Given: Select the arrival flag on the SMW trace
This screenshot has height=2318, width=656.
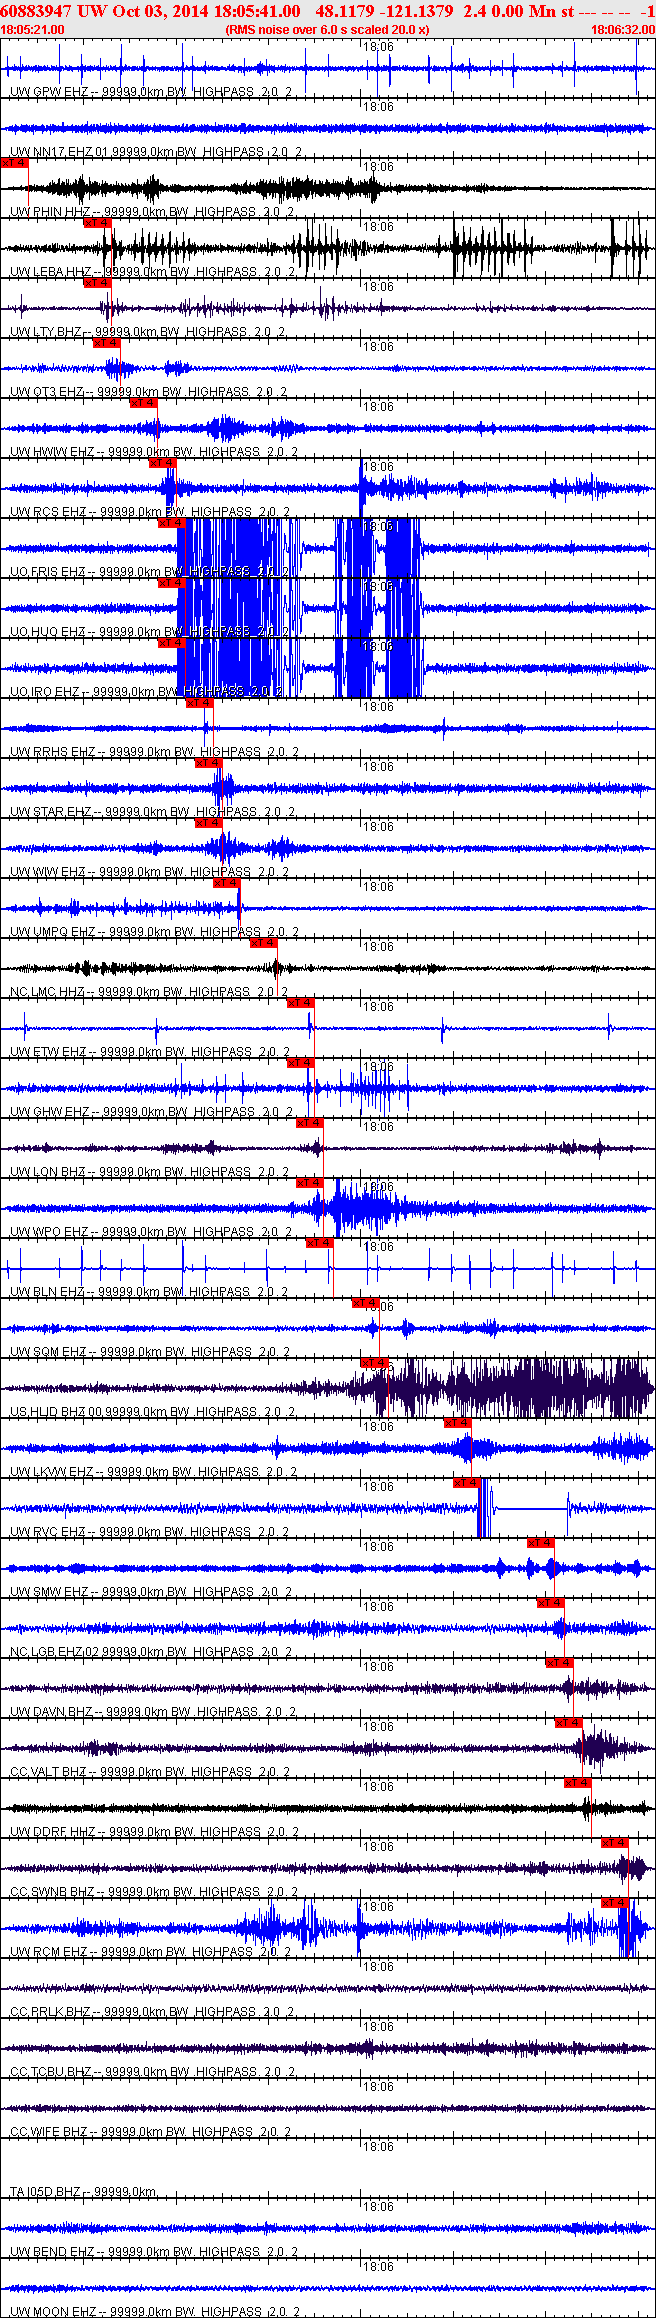Looking at the screenshot, I should pos(540,1542).
